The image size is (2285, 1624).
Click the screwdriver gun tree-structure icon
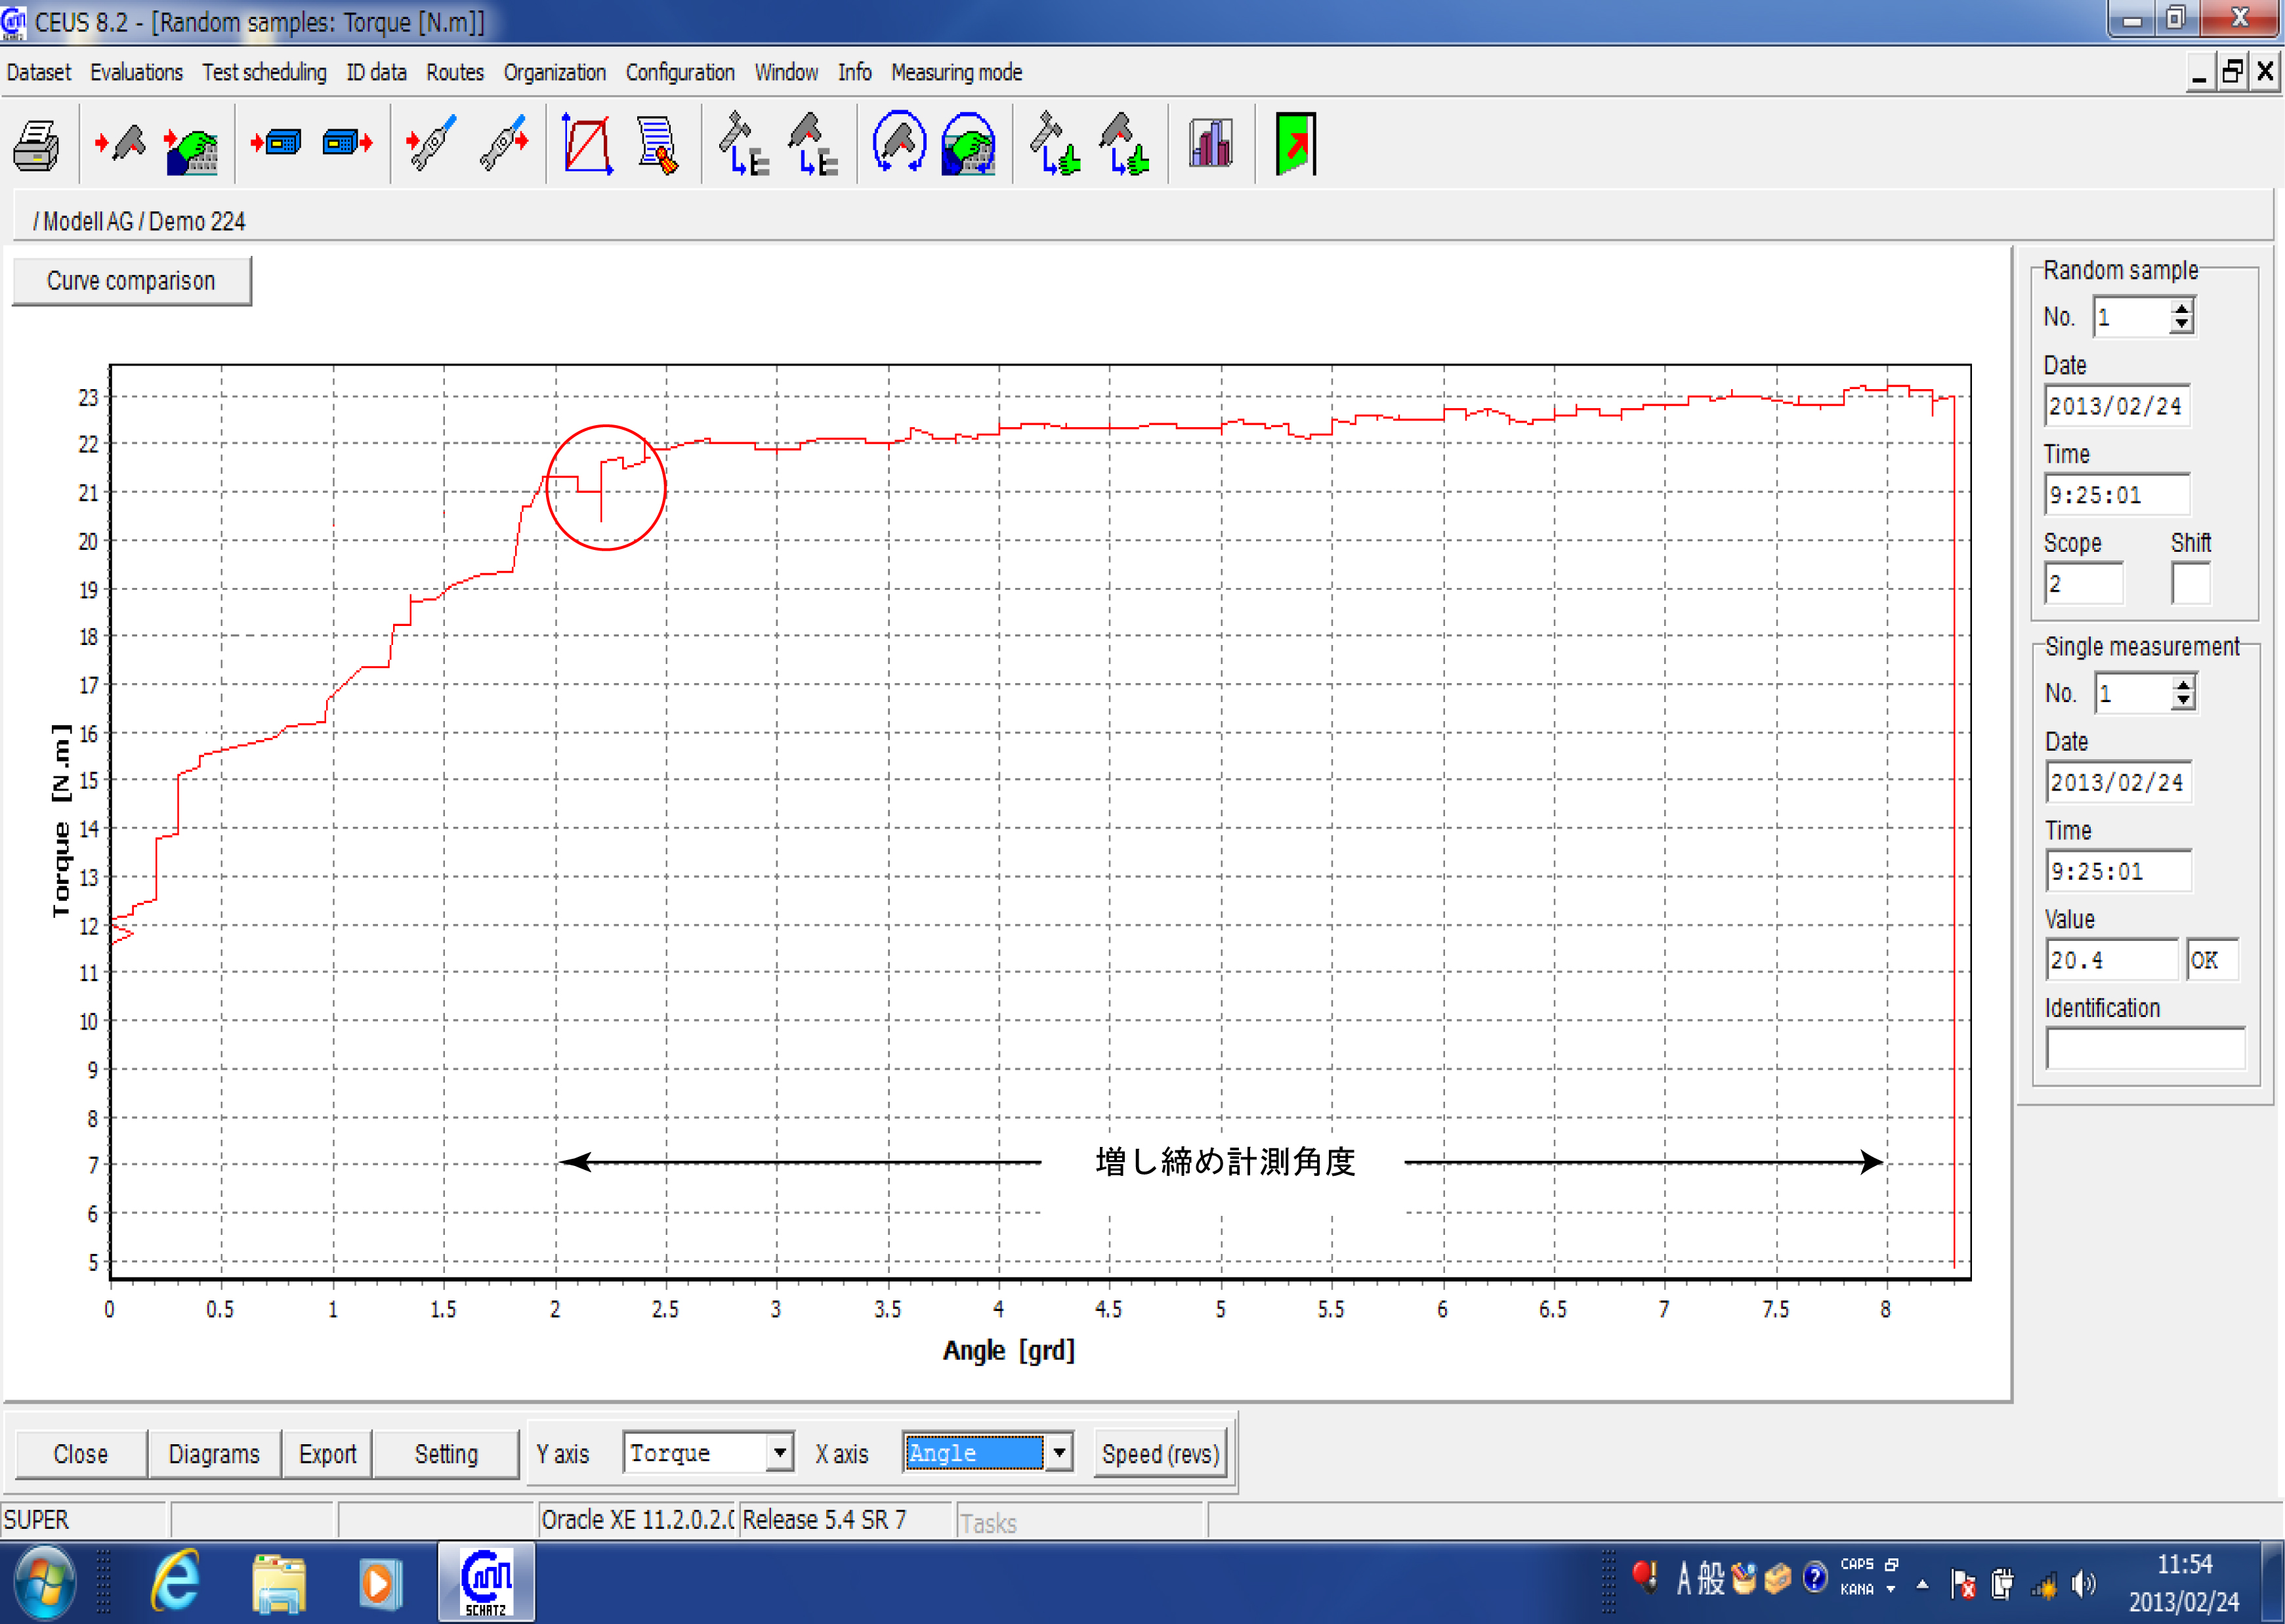coord(813,144)
